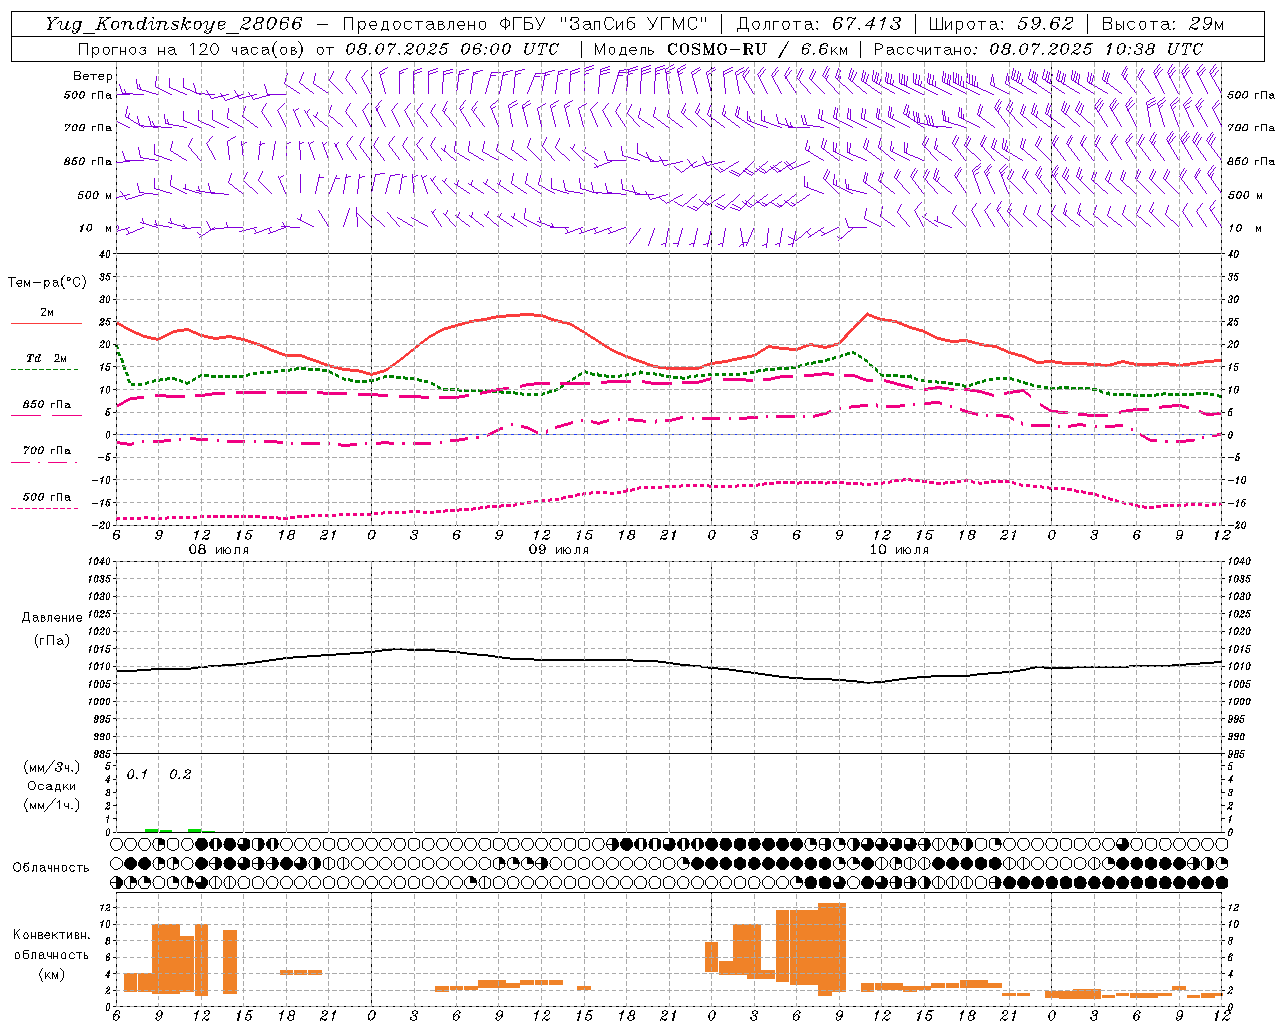The width and height of the screenshot is (1280, 1024).
Task: Click the Долгота: 67.413 header value
Action: 818,24
